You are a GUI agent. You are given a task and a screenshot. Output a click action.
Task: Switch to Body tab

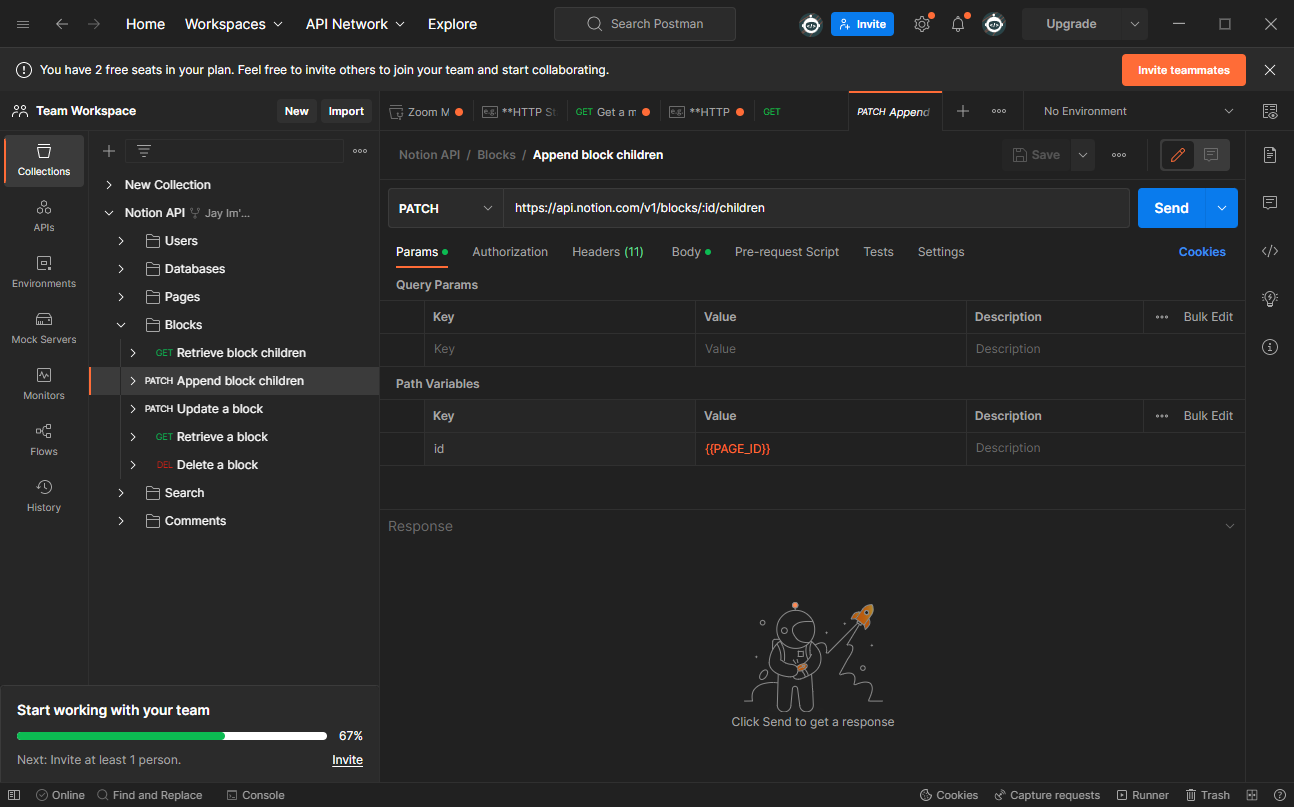(690, 252)
